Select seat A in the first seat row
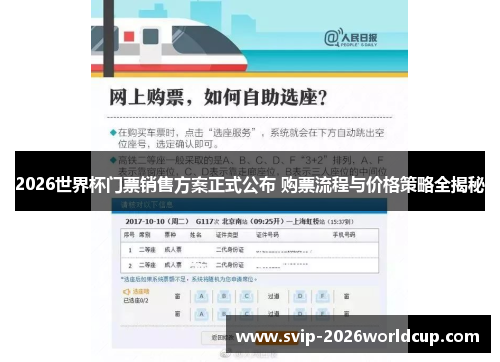Viewport: 500px width, 362px height. (x=201, y=296)
